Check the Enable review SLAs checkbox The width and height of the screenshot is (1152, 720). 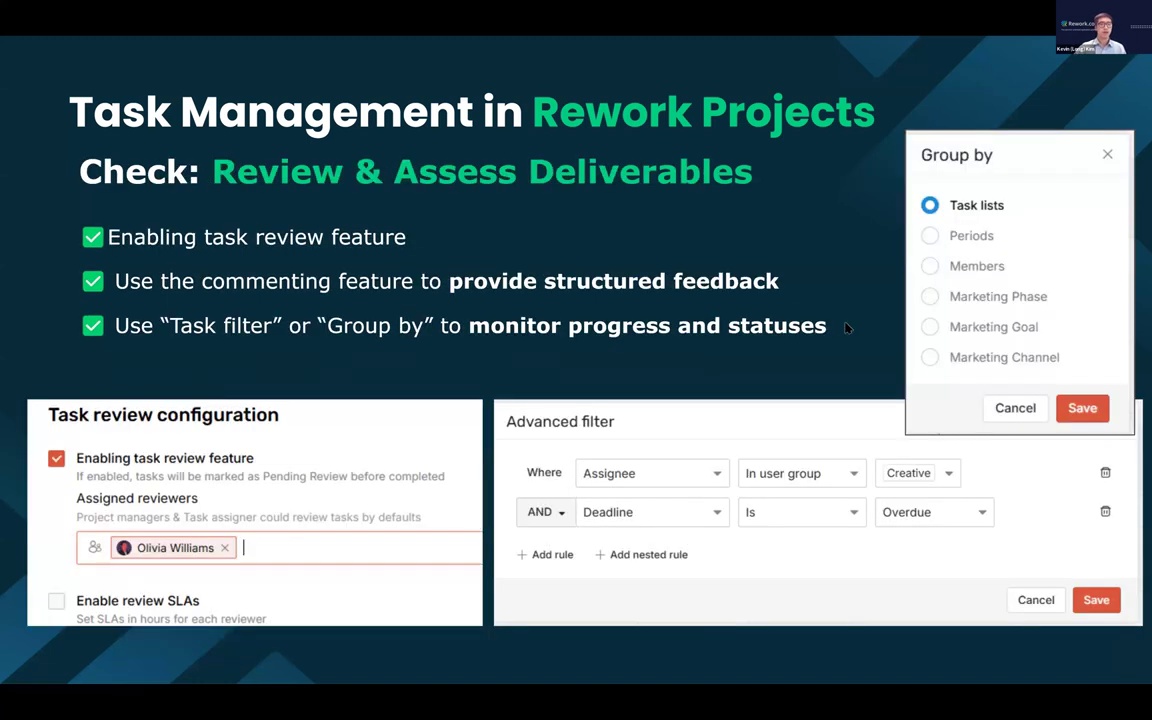pos(57,601)
